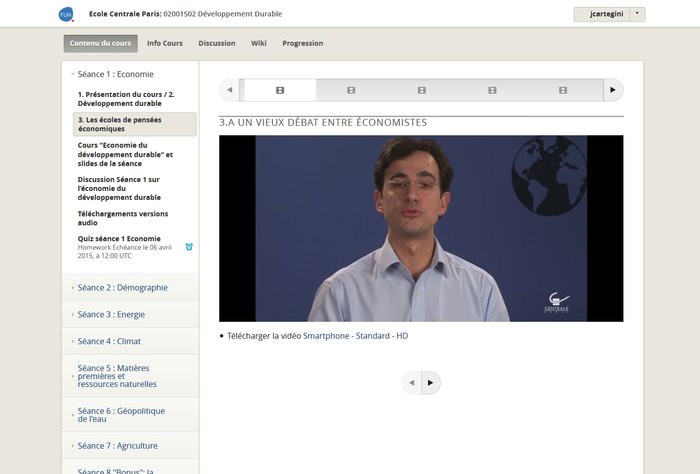
Task: Collapse the Séance 1 : Economie section
Action: [x=115, y=74]
